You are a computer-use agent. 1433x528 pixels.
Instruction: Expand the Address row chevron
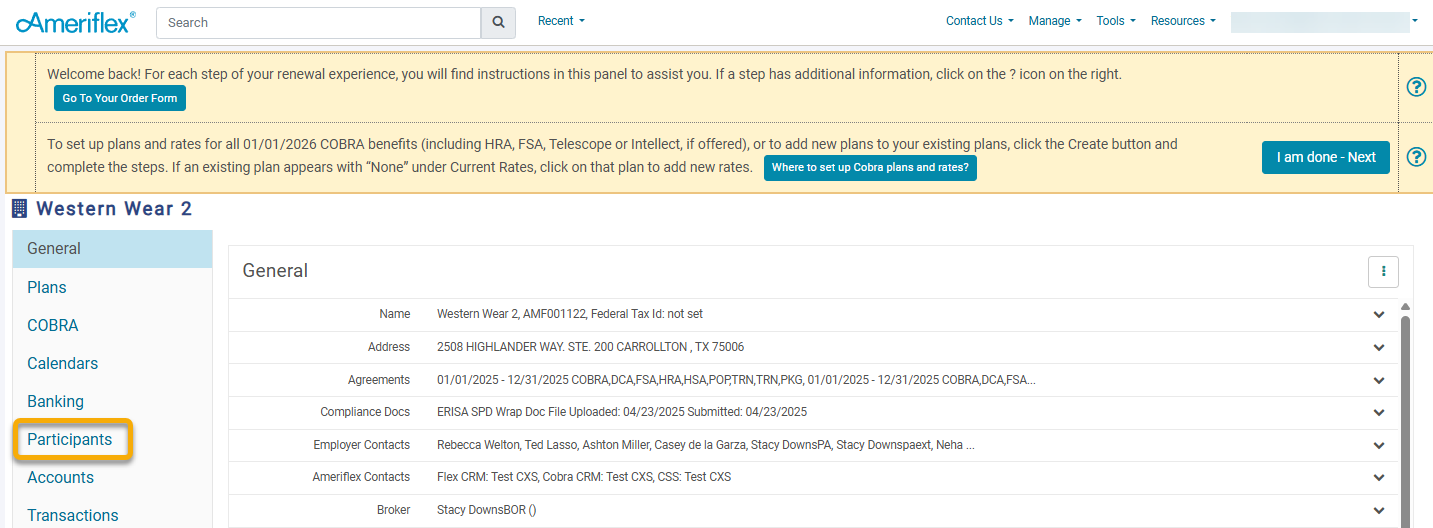click(1379, 347)
